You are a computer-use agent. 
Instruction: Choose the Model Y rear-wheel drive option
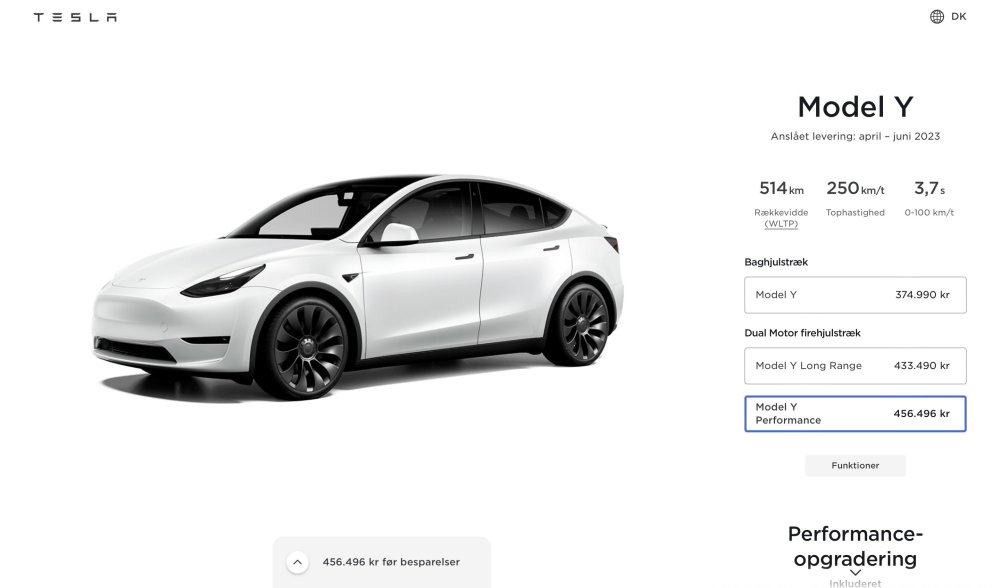pos(855,295)
